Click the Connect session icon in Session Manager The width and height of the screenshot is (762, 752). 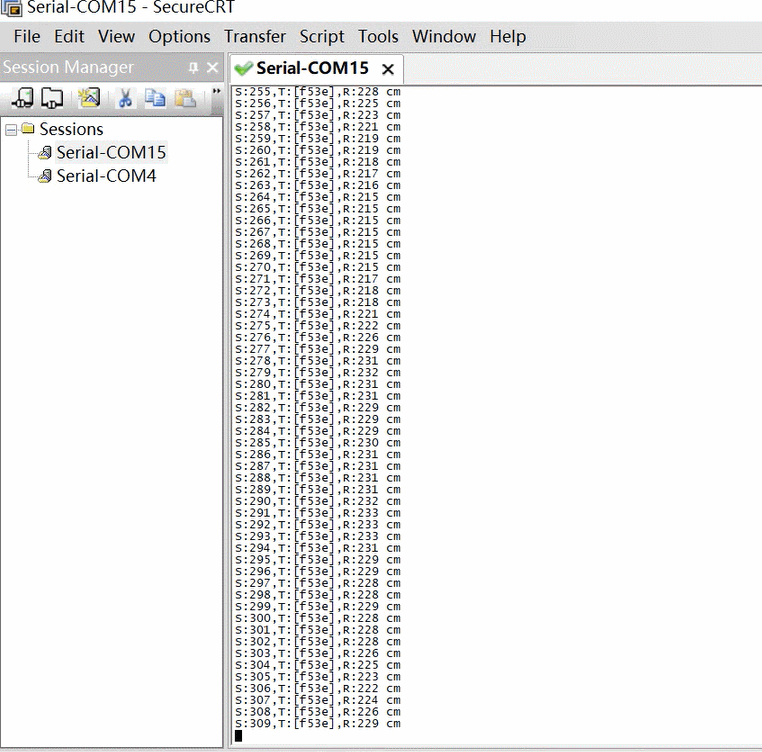pyautogui.click(x=22, y=98)
